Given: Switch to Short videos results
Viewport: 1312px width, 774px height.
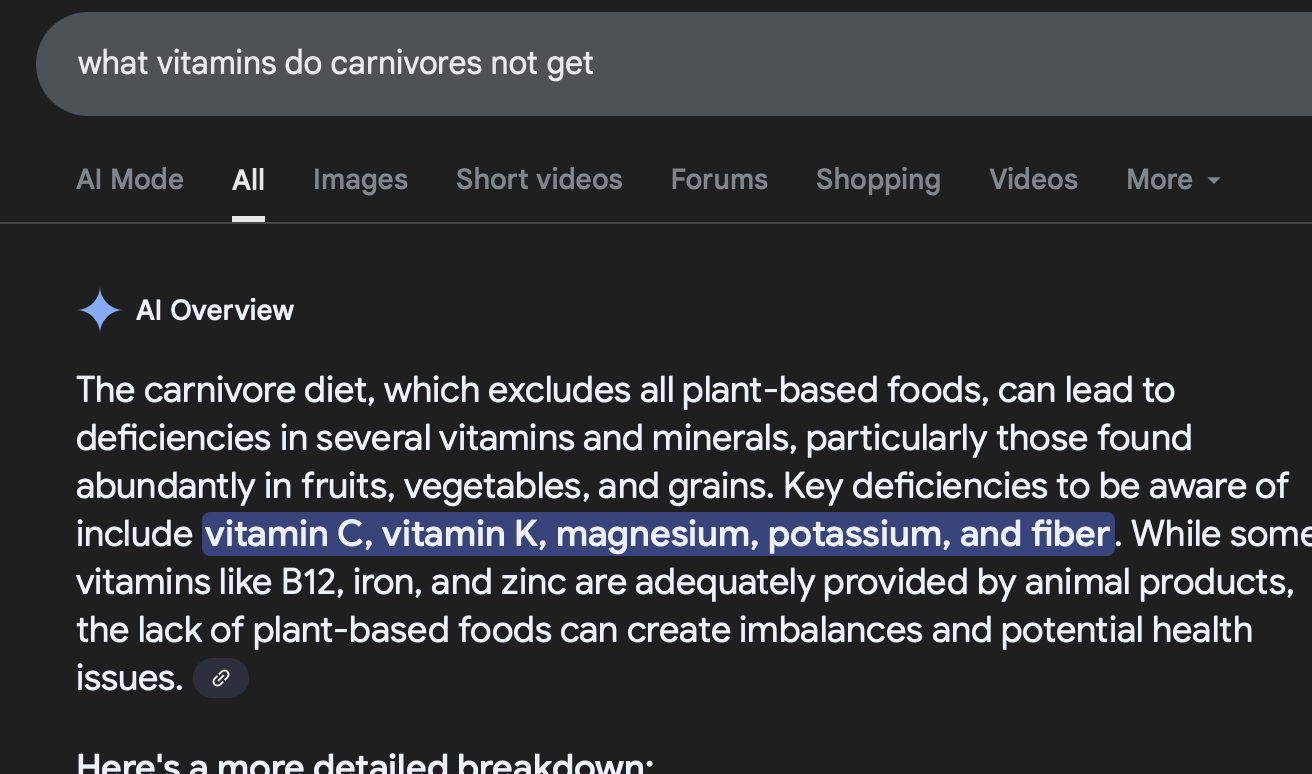Looking at the screenshot, I should (x=539, y=180).
